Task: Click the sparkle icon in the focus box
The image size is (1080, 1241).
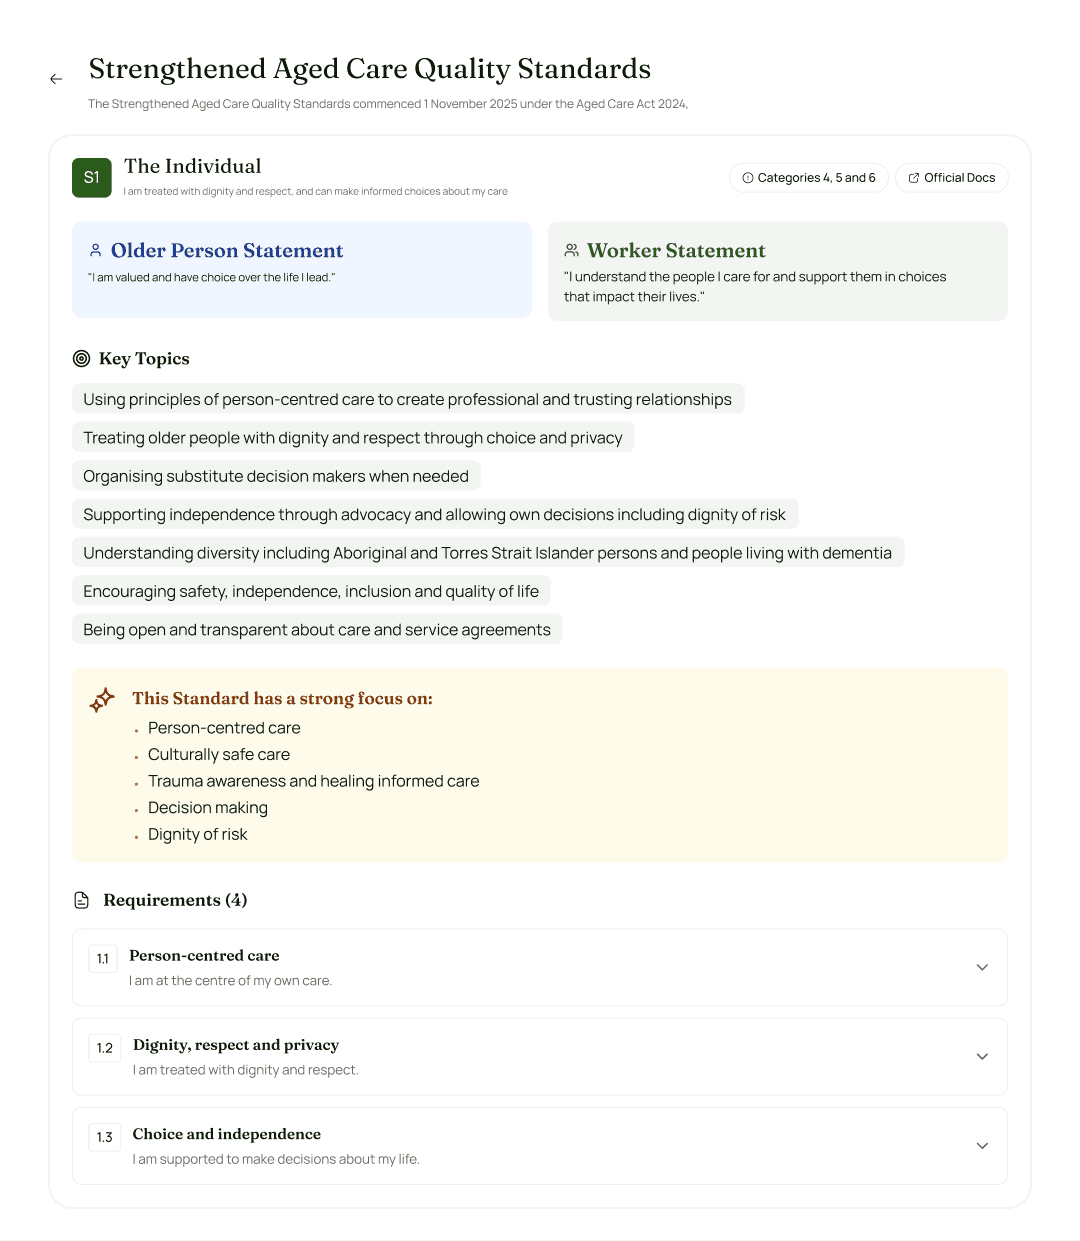Action: (x=101, y=700)
